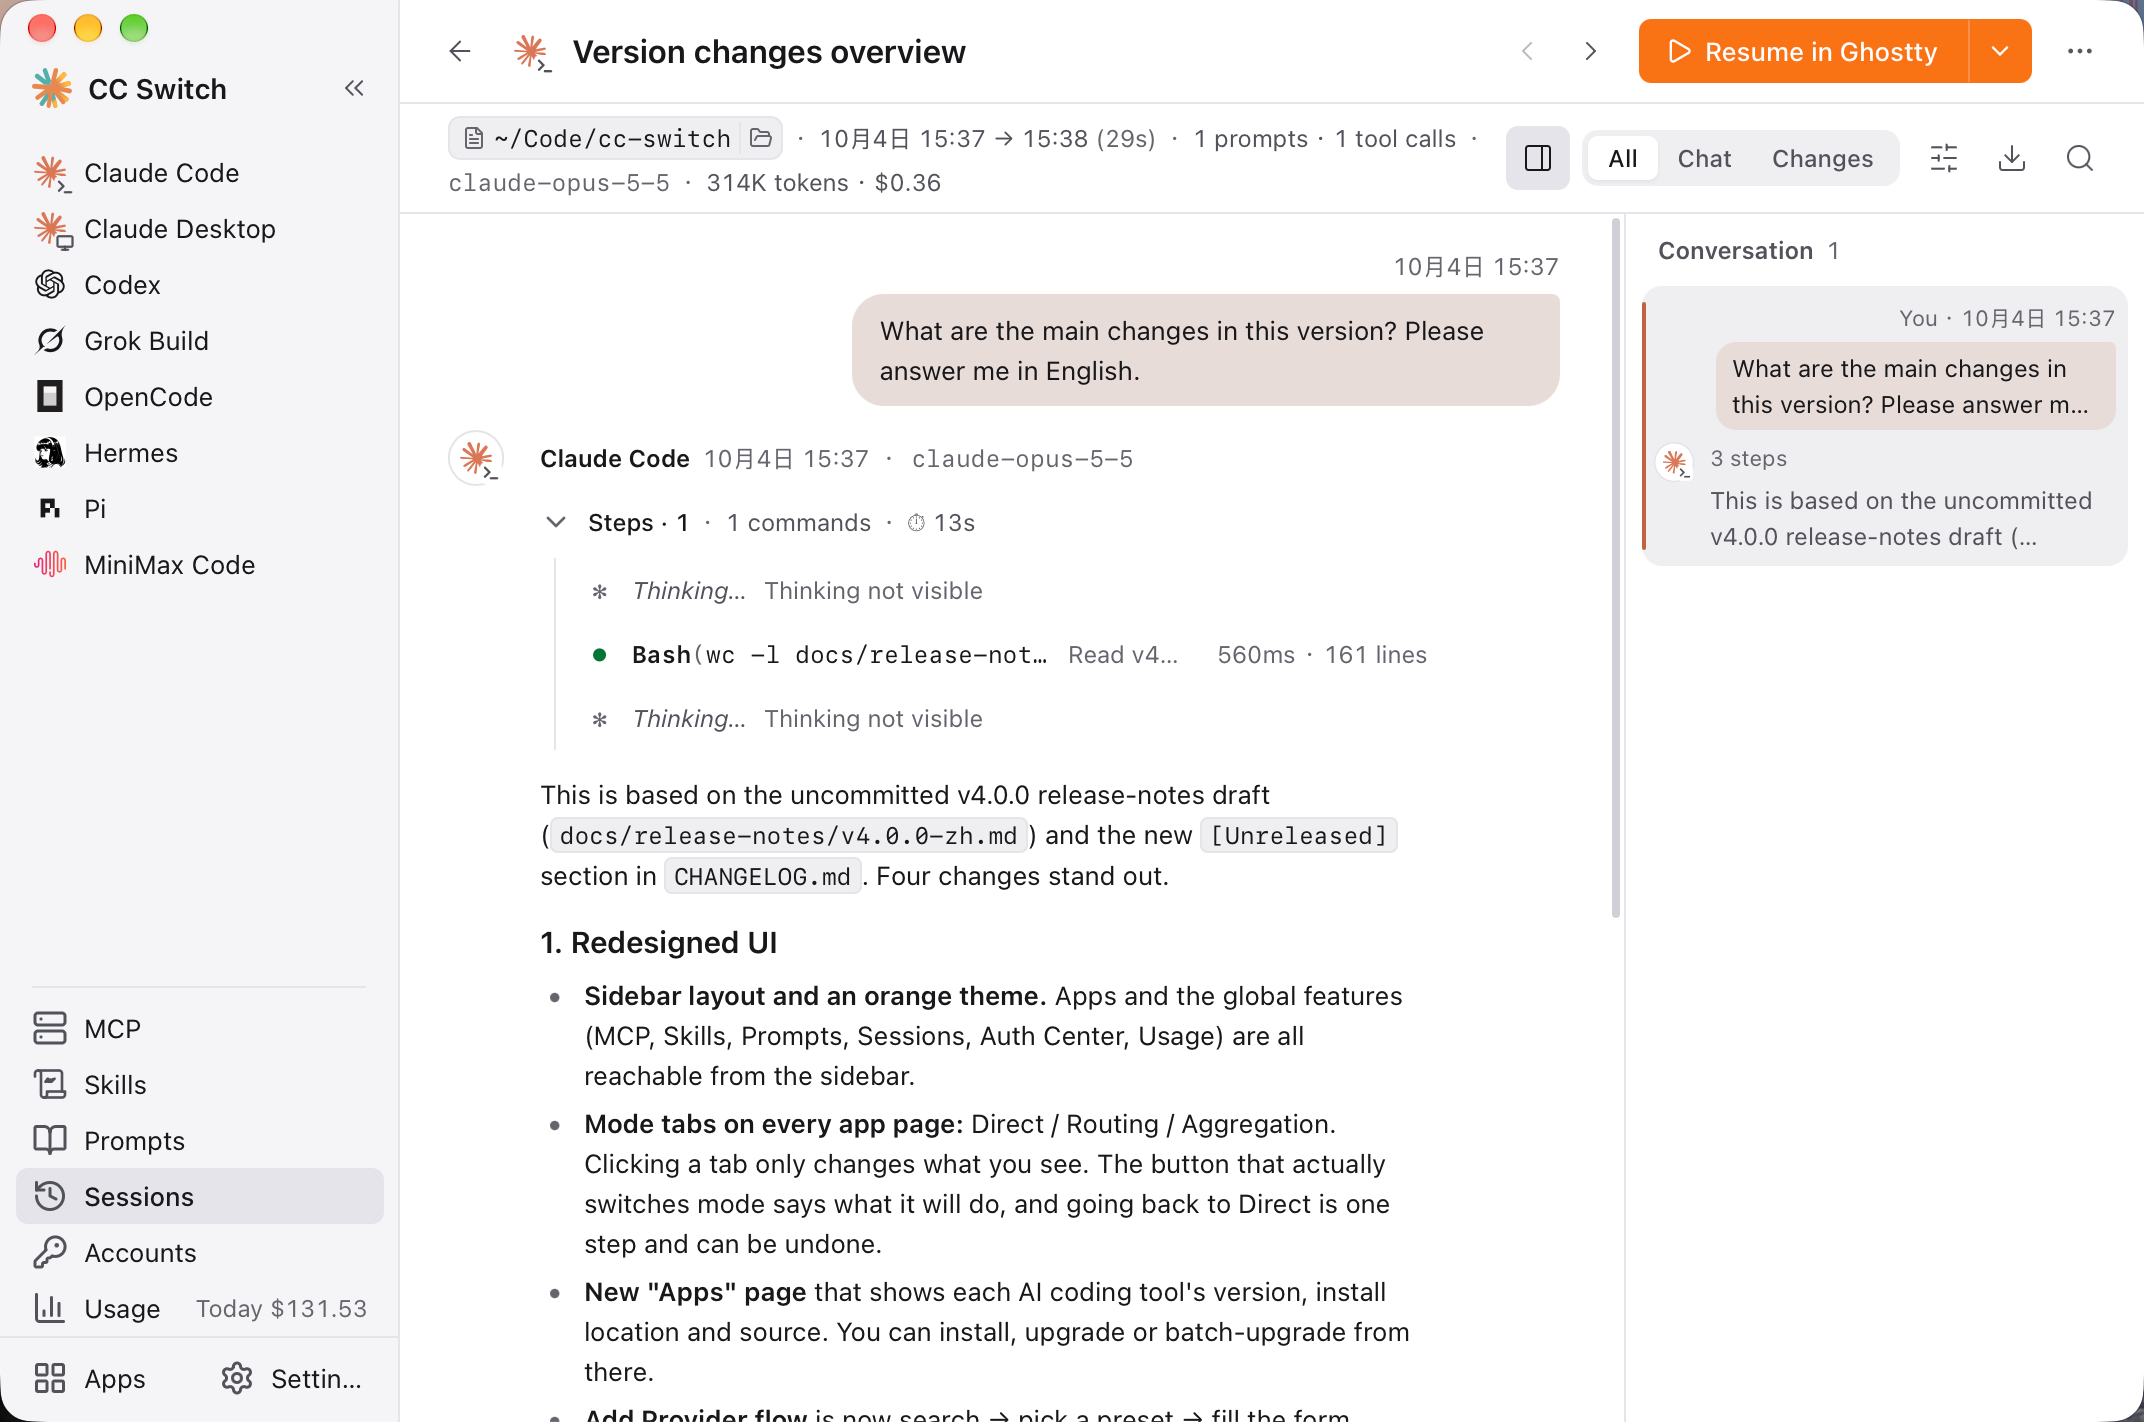Open the Pi app entry

tap(200, 509)
